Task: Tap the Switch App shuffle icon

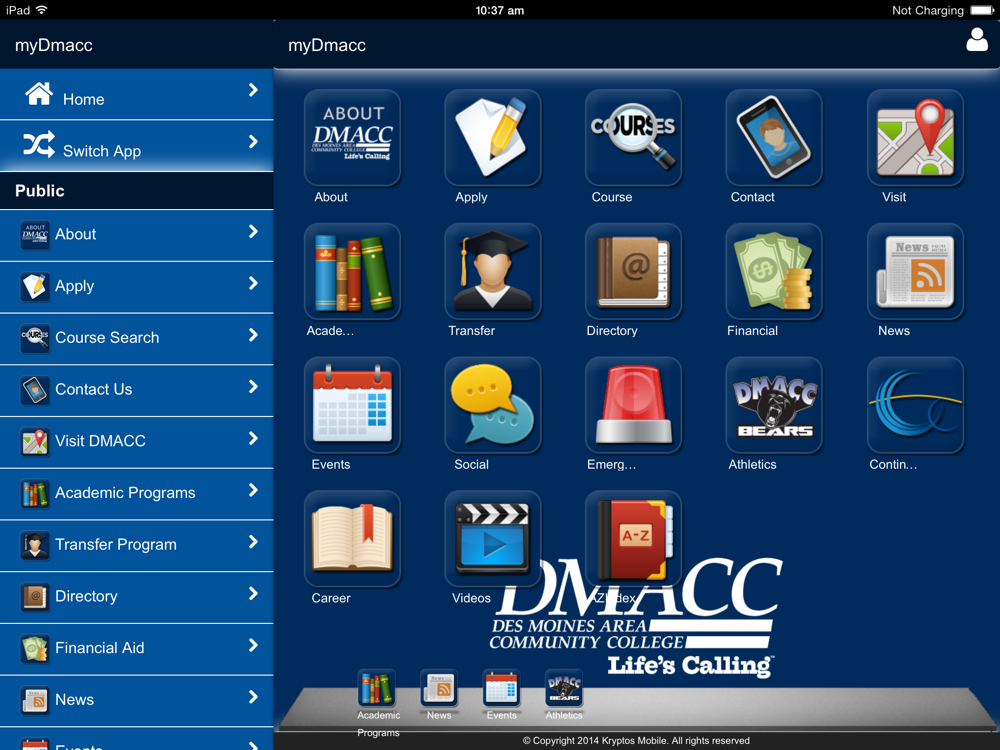Action: point(39,145)
